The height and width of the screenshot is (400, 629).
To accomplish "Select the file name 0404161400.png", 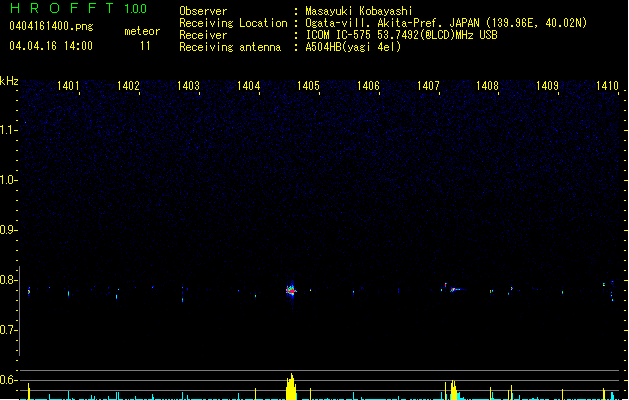I will coord(51,26).
